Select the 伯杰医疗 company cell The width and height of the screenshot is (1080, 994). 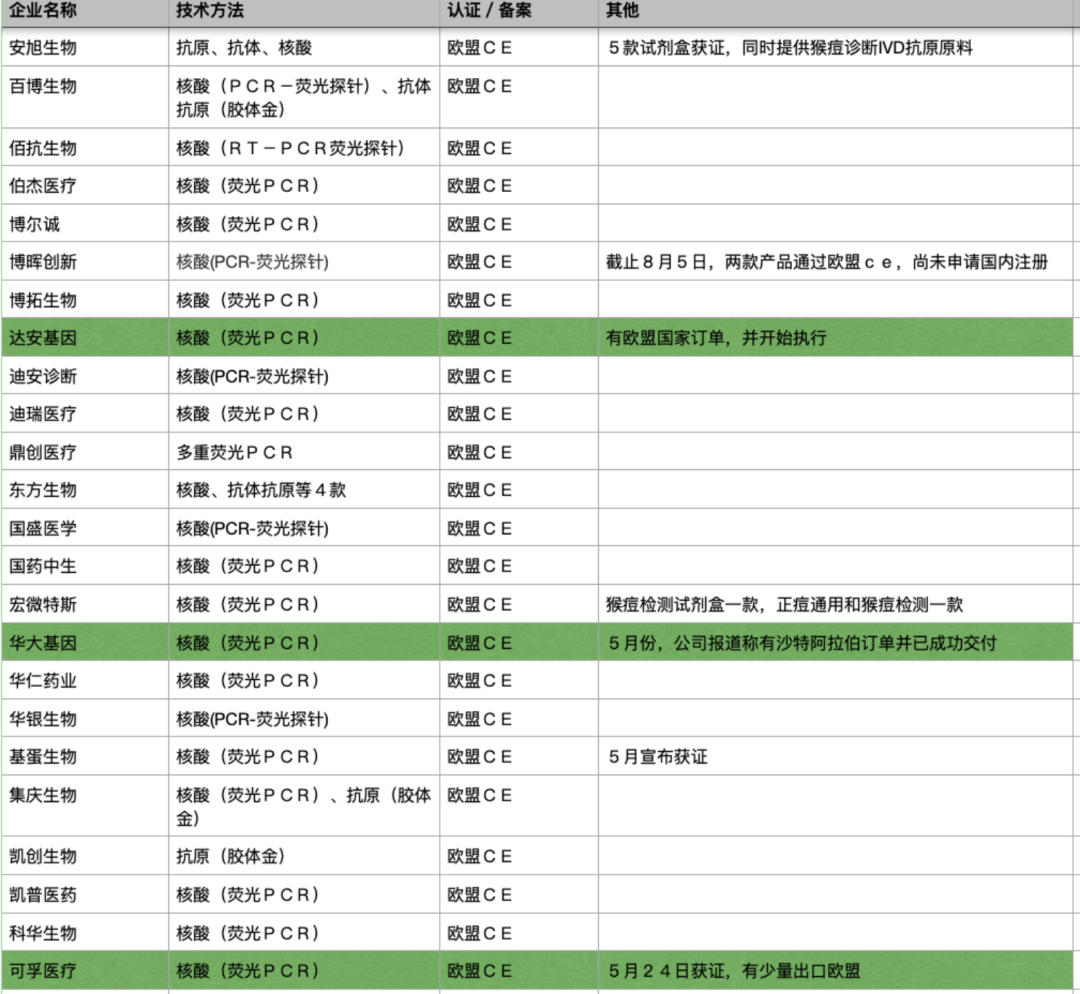tap(85, 185)
